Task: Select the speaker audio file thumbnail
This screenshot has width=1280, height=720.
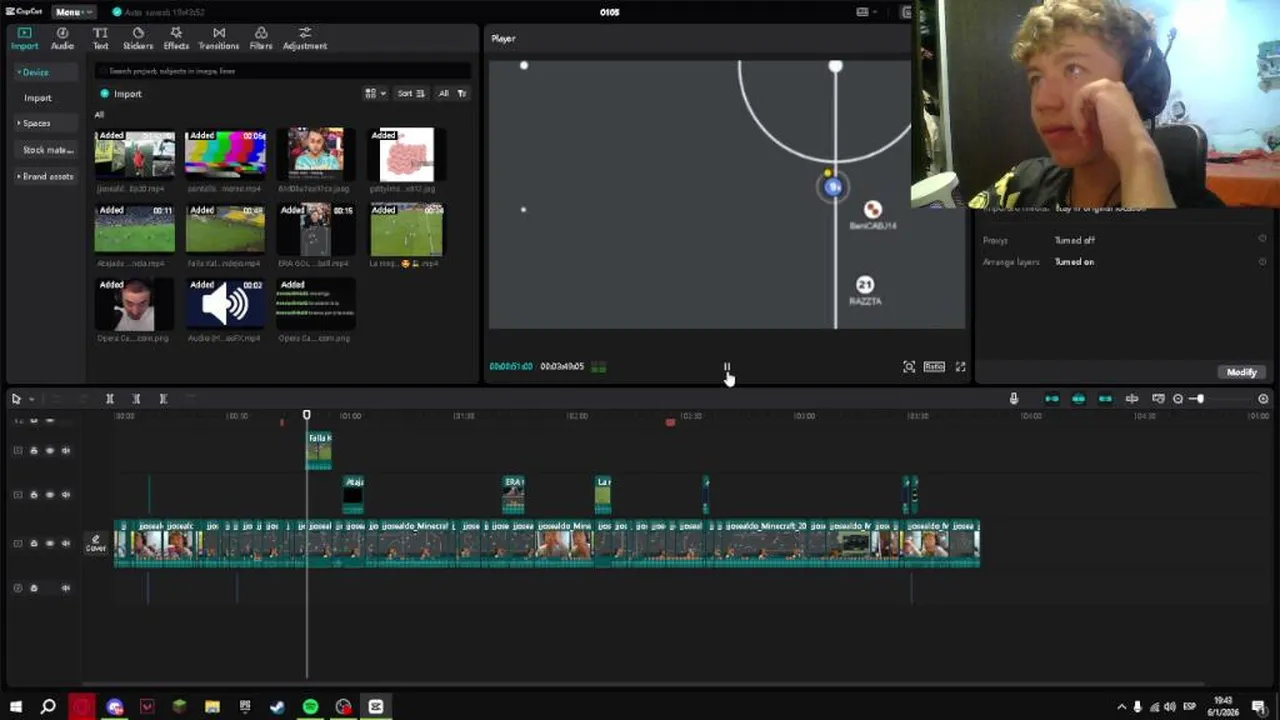Action: click(225, 303)
